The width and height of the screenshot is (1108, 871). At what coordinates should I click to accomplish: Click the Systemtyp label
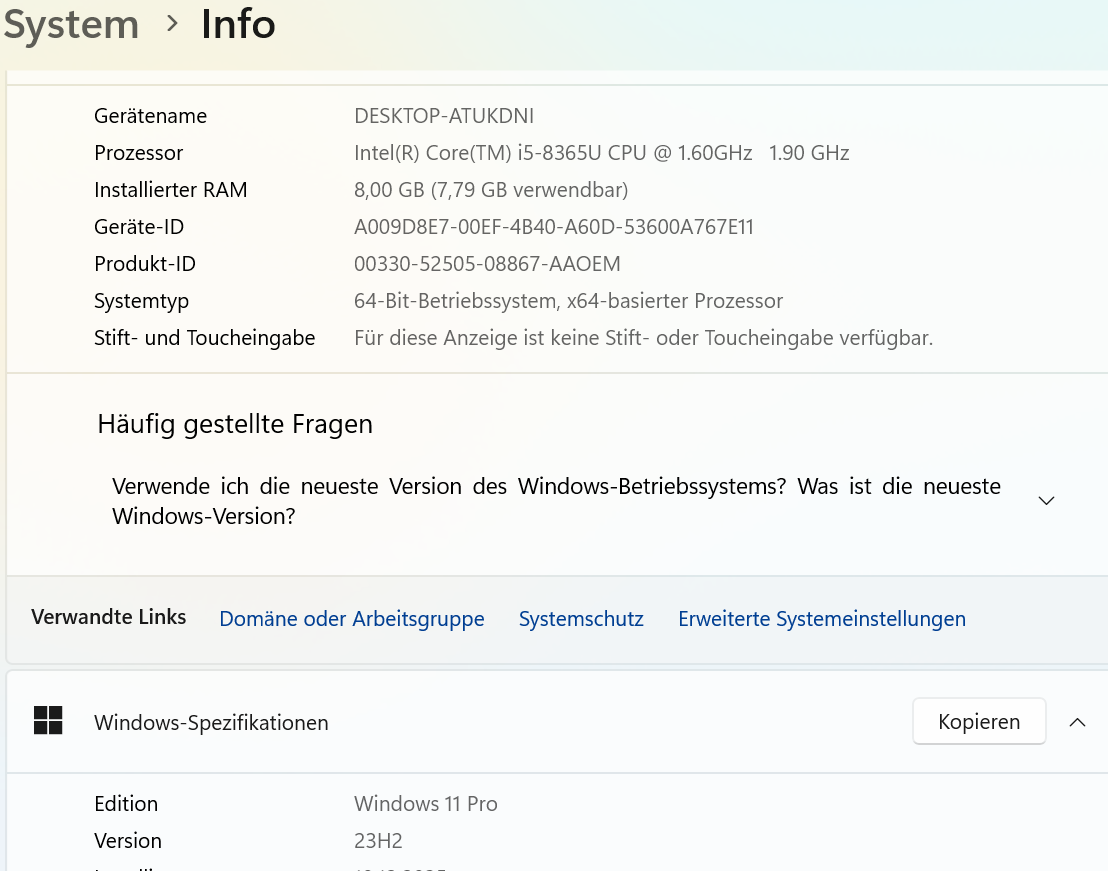pos(141,302)
